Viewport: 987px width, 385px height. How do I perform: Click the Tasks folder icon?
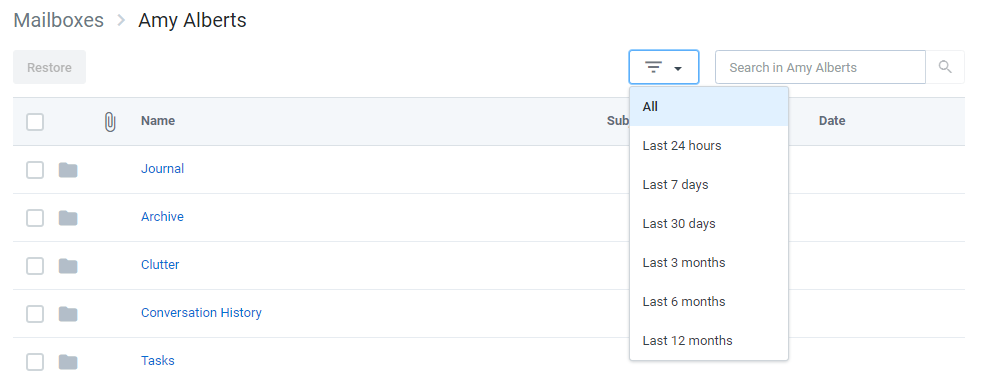pos(68,362)
